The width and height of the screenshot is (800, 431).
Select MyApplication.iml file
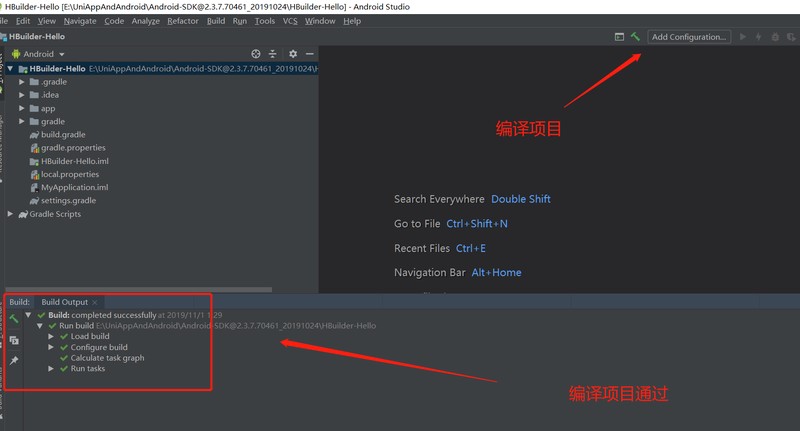(74, 188)
